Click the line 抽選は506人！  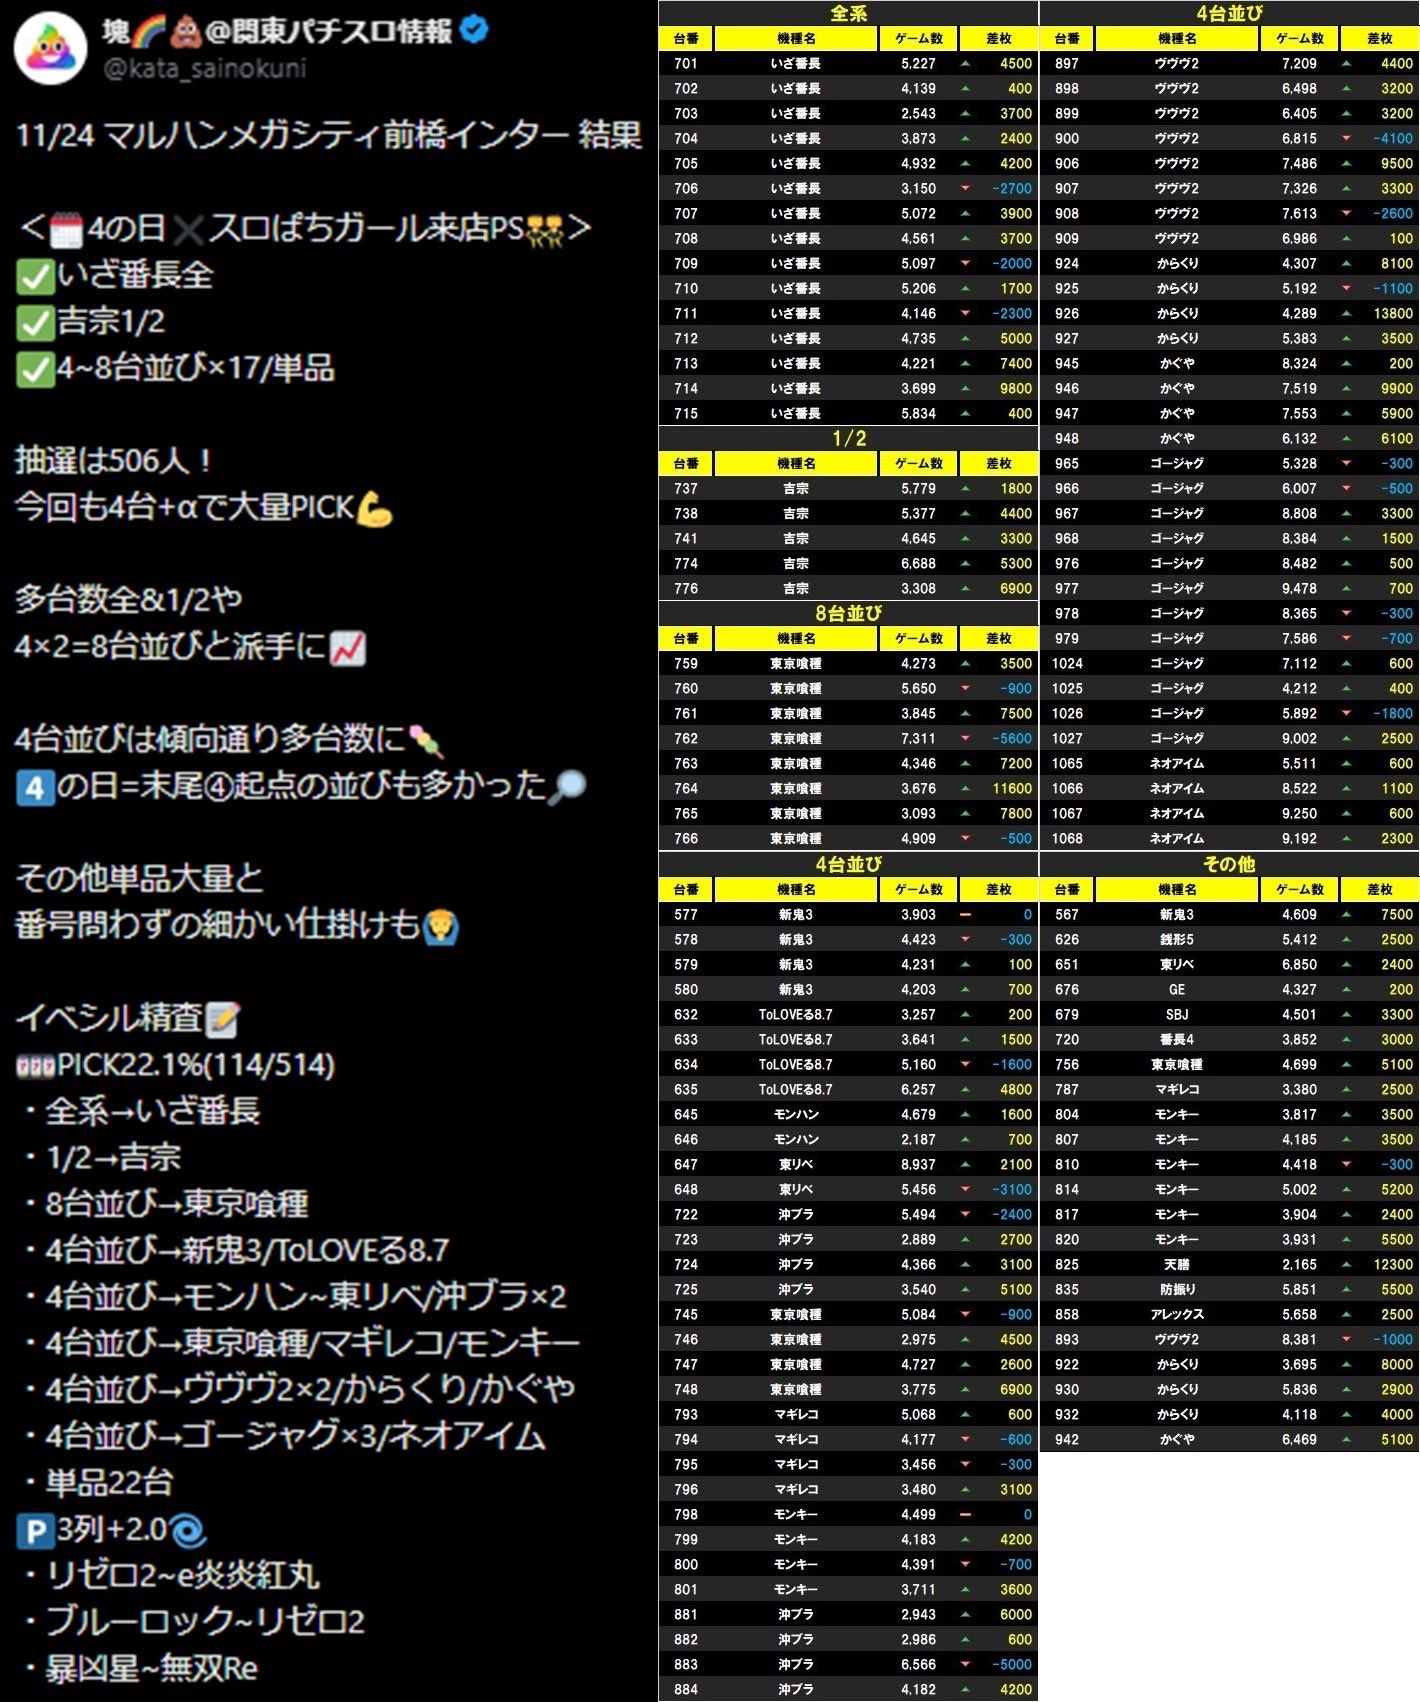click(x=115, y=461)
